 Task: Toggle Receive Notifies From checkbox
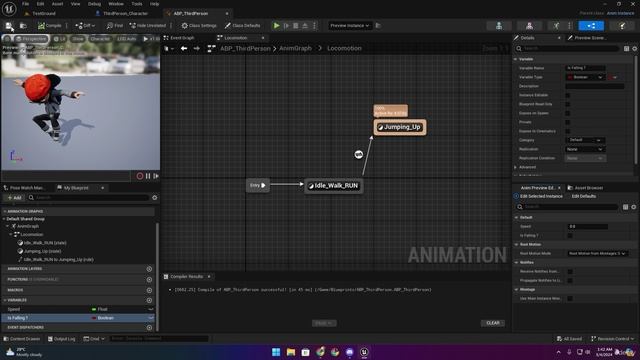[x=570, y=271]
